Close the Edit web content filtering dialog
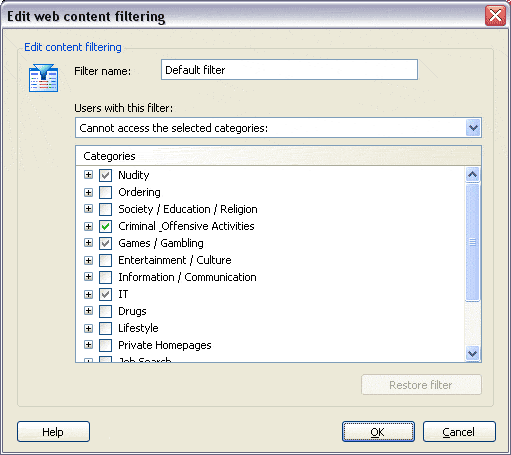 [x=495, y=16]
